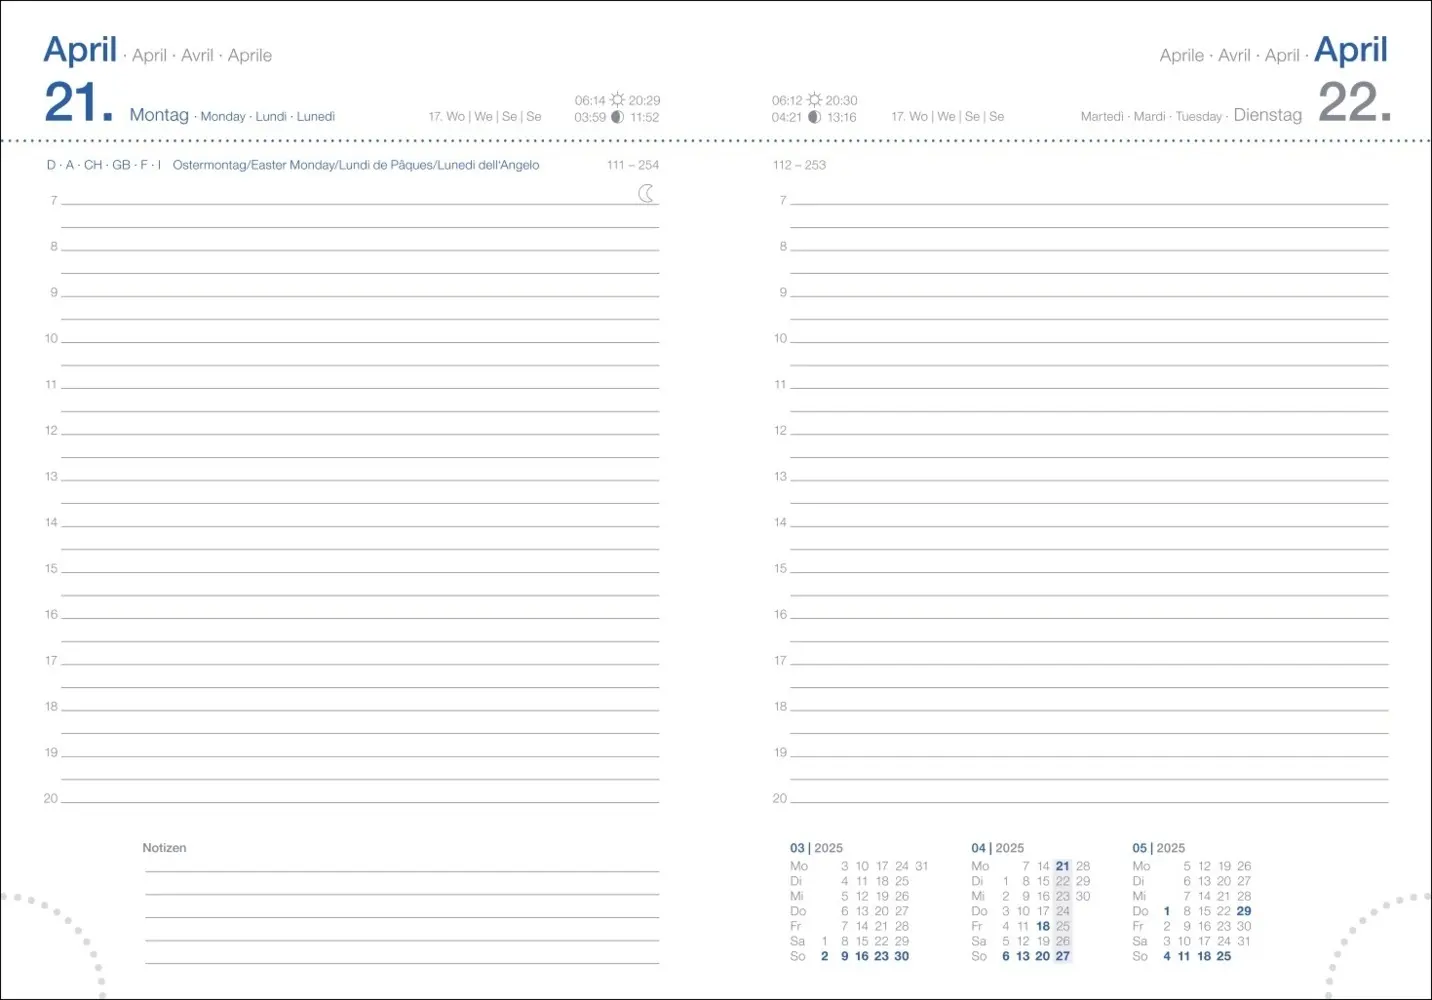Click bold date 1 in May mini calendar
This screenshot has height=1000, width=1432.
tap(1167, 911)
